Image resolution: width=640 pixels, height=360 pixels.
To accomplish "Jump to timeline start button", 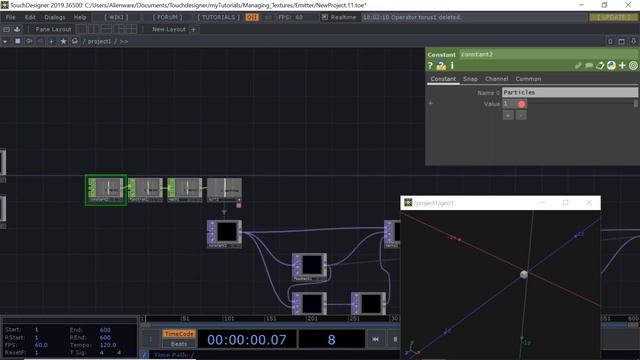I will click(x=376, y=339).
